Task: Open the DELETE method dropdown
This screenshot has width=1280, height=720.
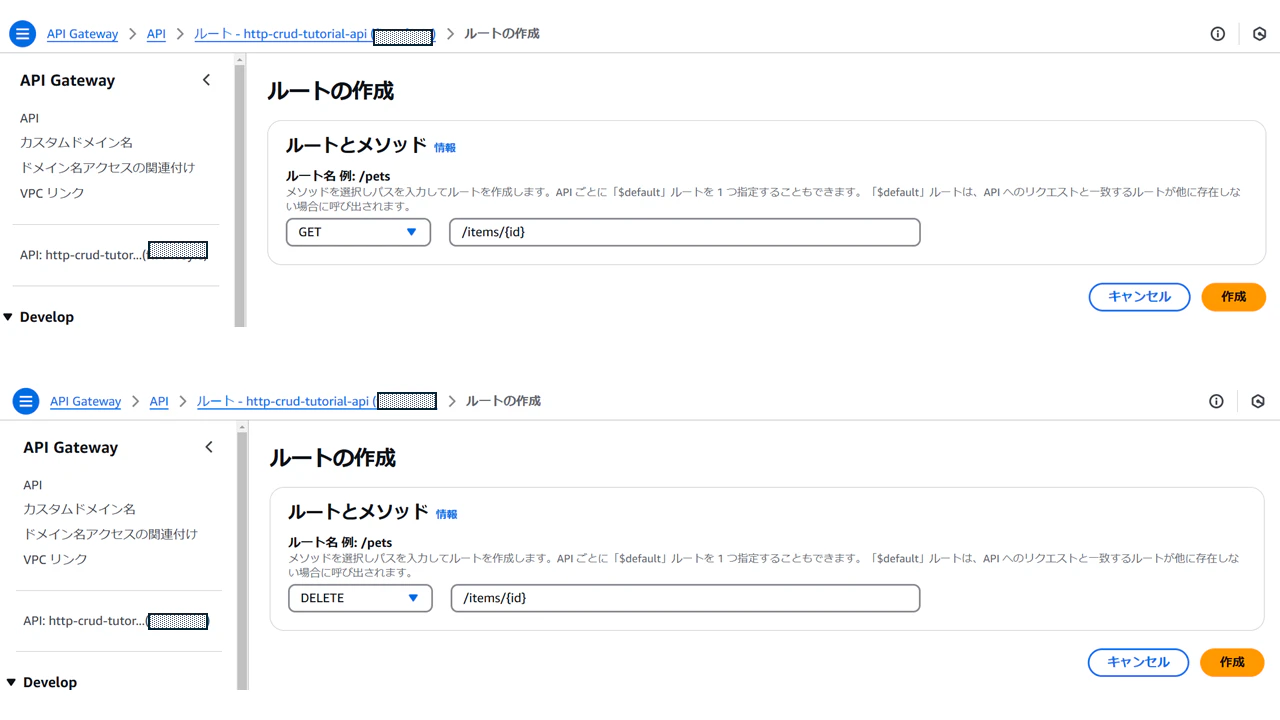Action: (360, 598)
